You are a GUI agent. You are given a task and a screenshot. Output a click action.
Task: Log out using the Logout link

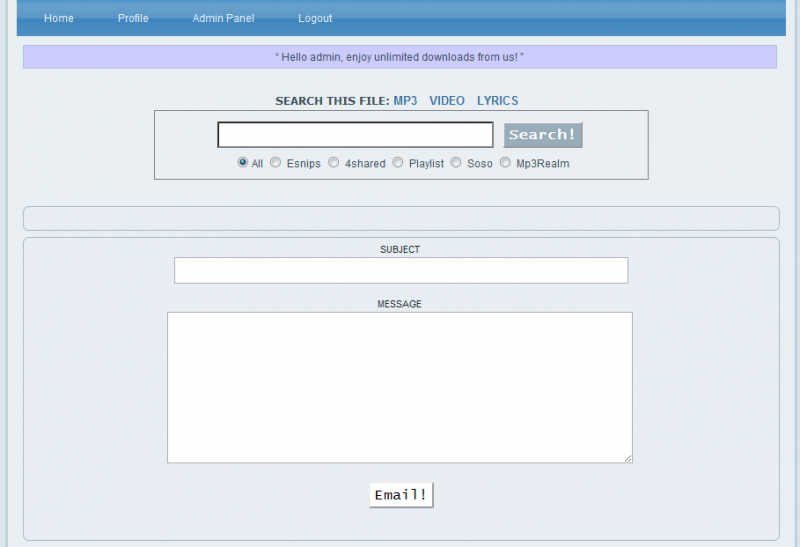[x=315, y=18]
